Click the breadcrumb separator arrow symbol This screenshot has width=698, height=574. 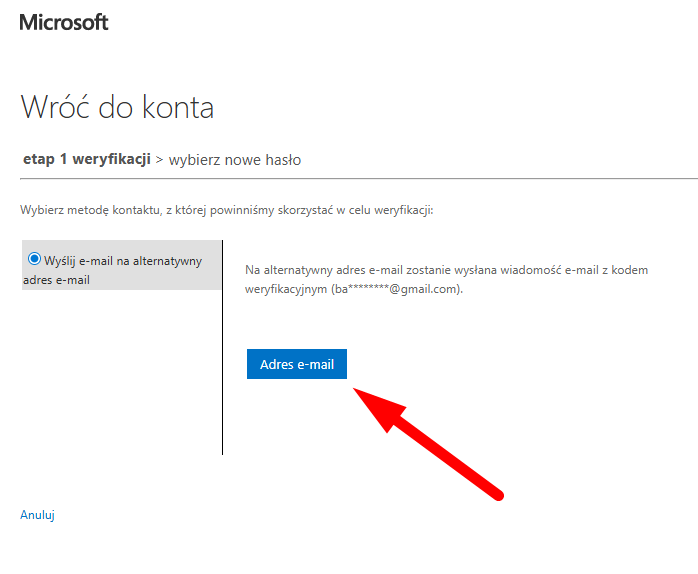[159, 160]
